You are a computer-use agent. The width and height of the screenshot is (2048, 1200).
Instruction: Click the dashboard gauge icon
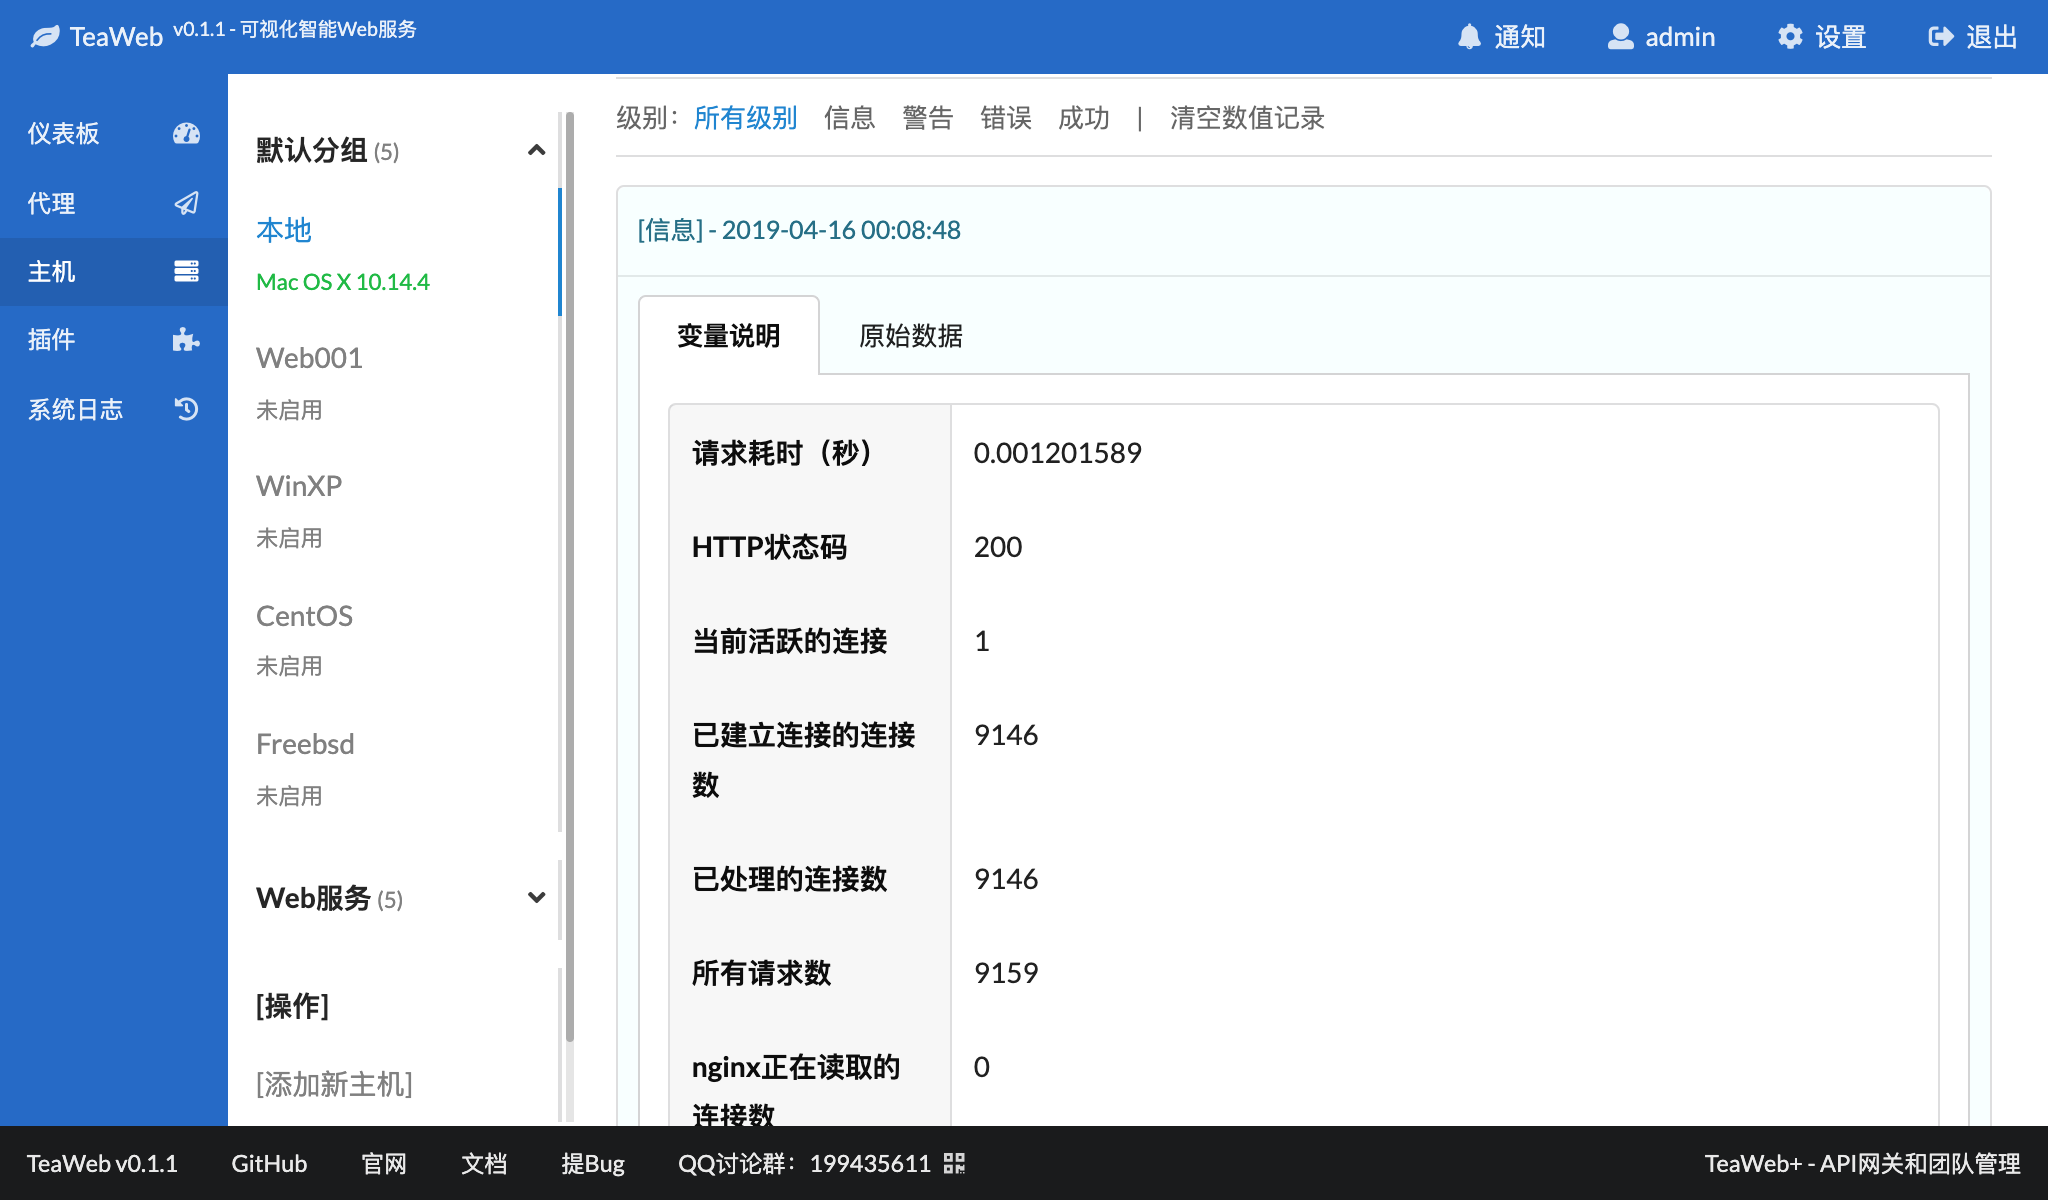(186, 133)
